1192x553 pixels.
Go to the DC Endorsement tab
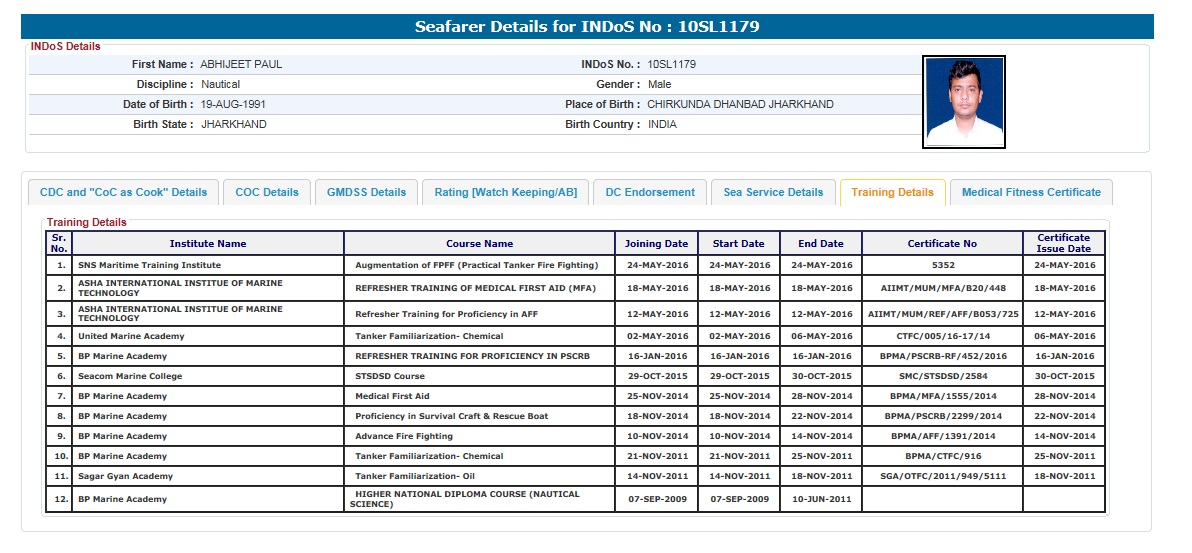tap(650, 192)
